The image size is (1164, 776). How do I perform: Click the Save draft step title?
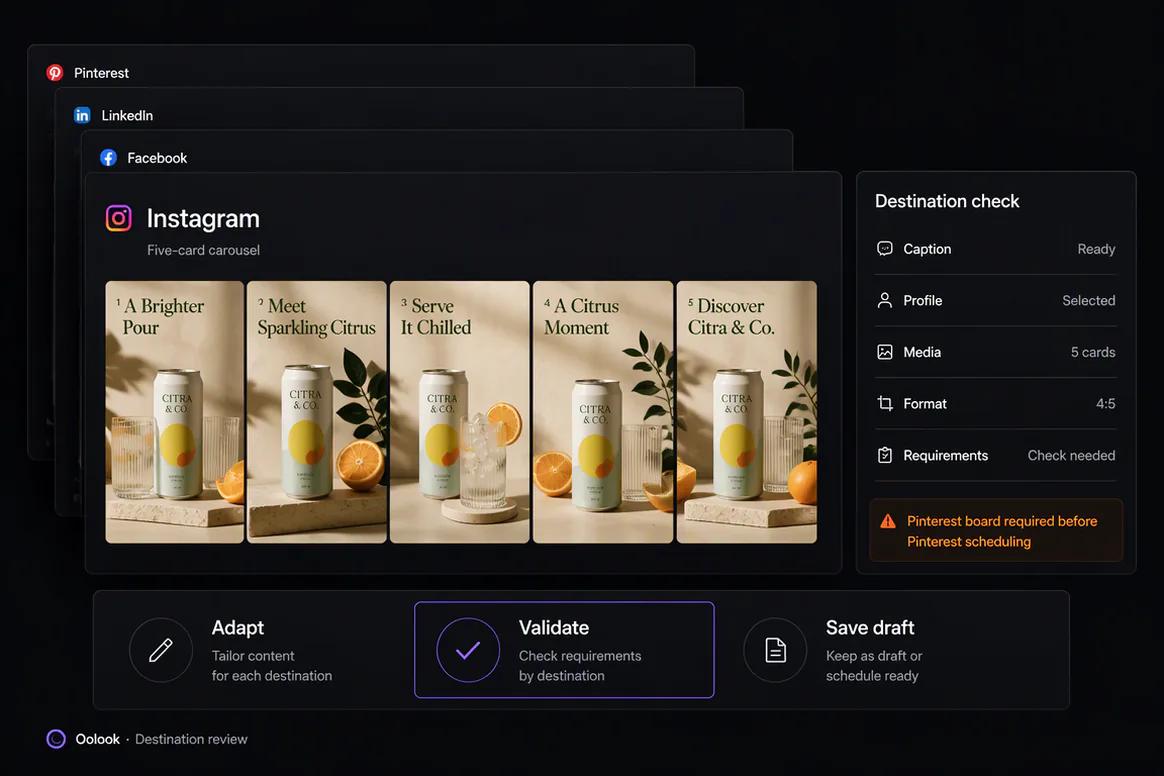[870, 627]
